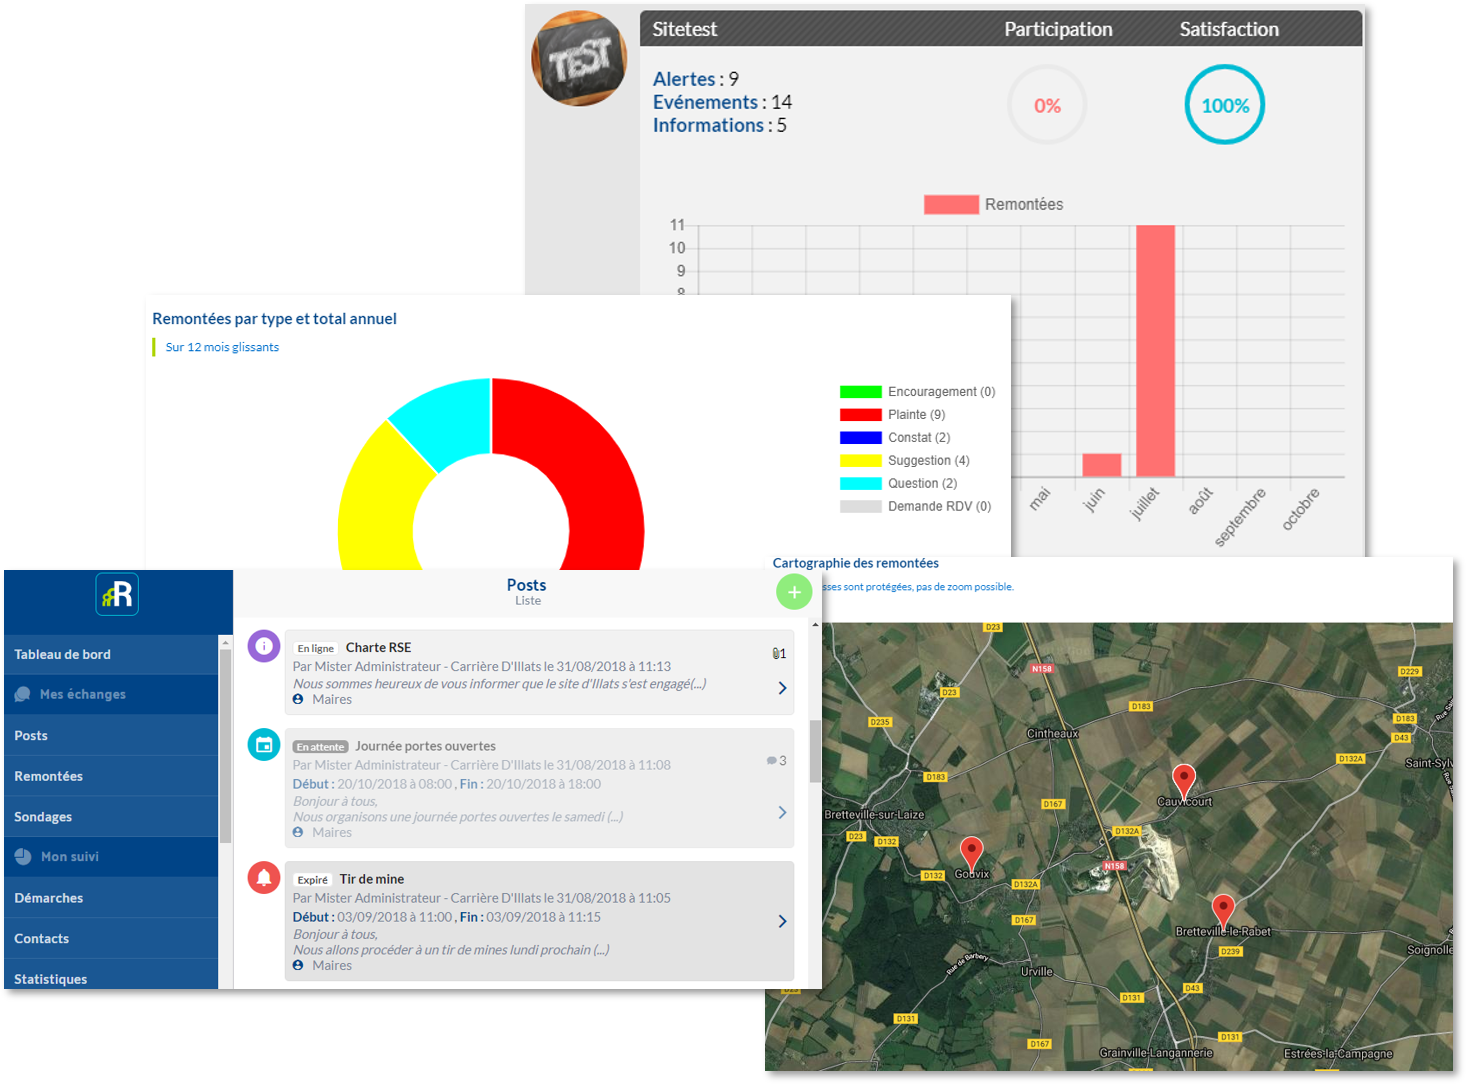Click the comment count icon on Journée portes ouvertes
1466x1084 pixels.
[771, 761]
